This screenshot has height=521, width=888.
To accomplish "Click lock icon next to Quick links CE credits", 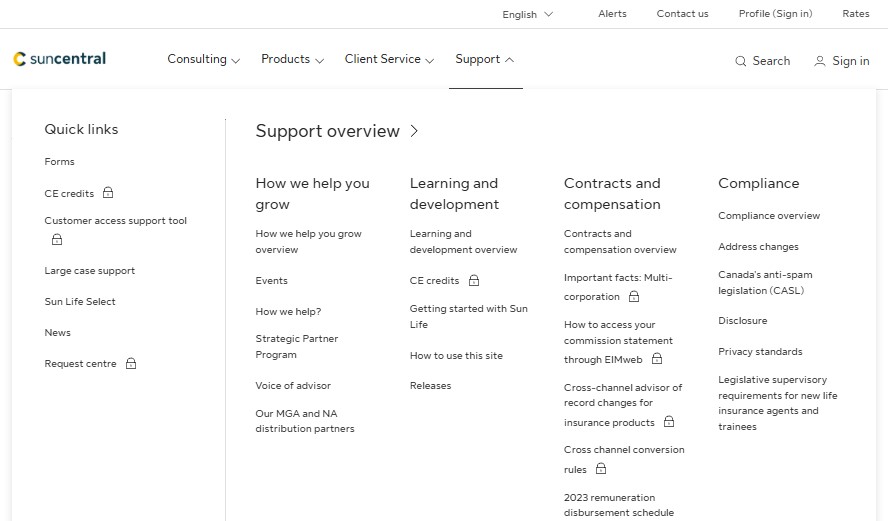I will (x=108, y=193).
